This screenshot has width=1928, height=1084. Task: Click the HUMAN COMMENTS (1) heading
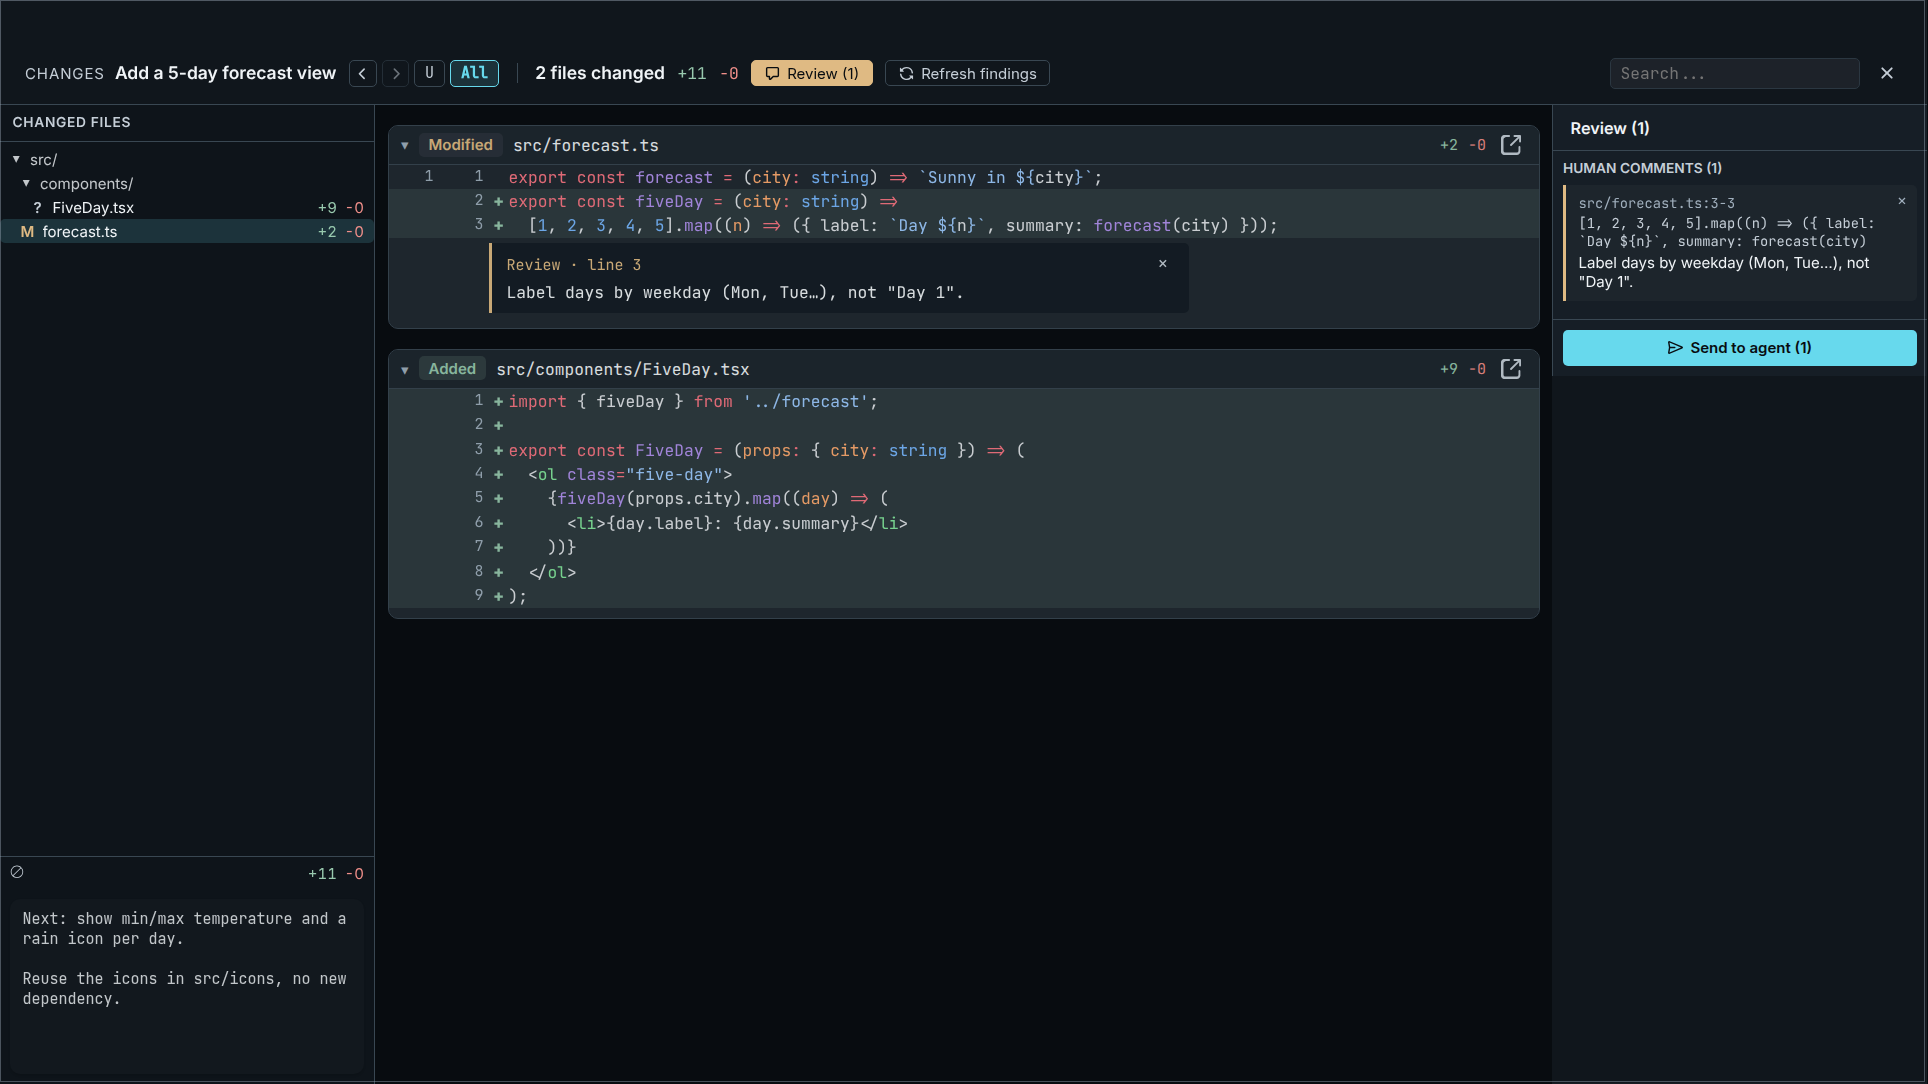1642,168
